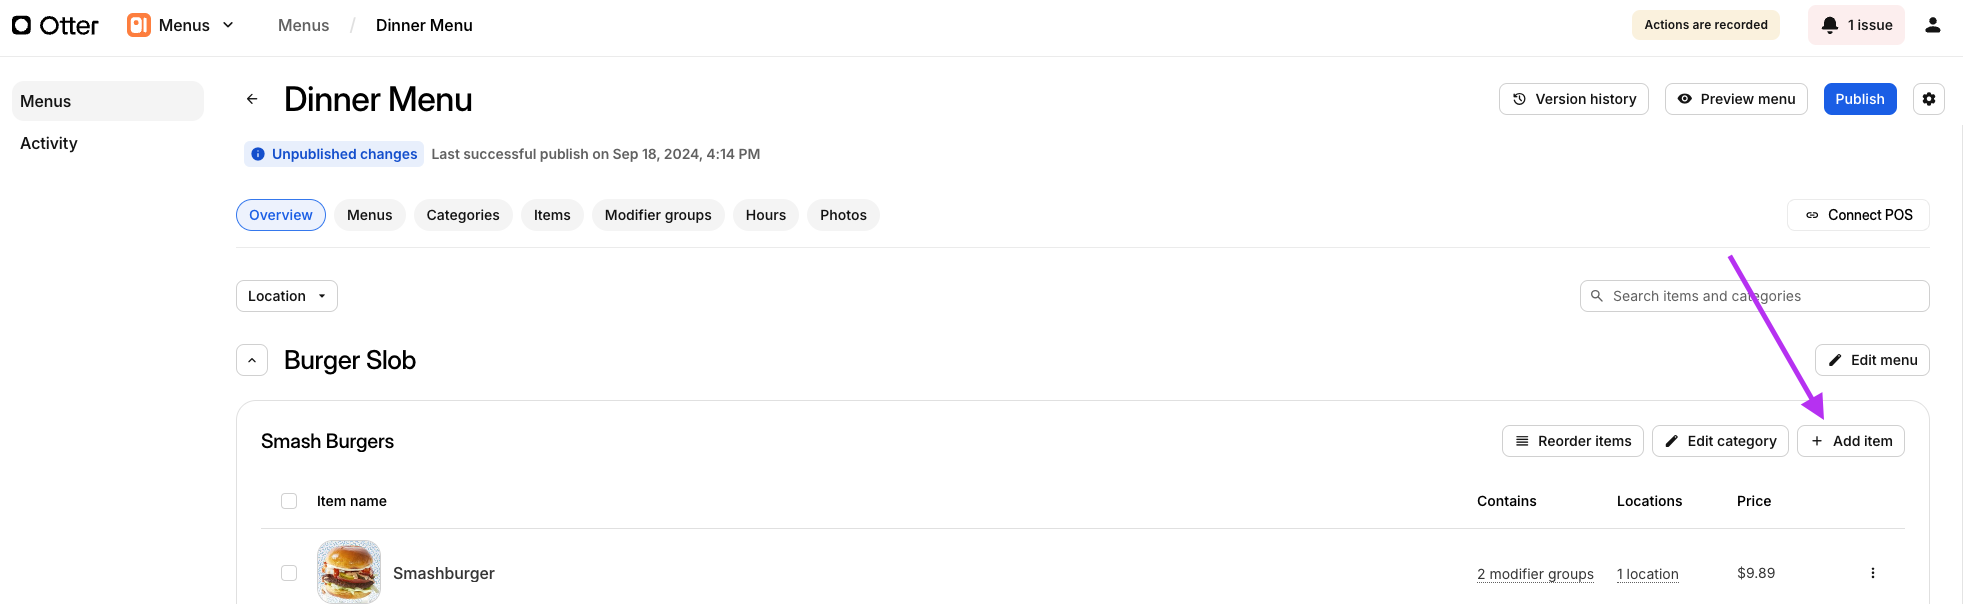Open the Location filter dropdown
The image size is (1963, 604).
pyautogui.click(x=286, y=296)
